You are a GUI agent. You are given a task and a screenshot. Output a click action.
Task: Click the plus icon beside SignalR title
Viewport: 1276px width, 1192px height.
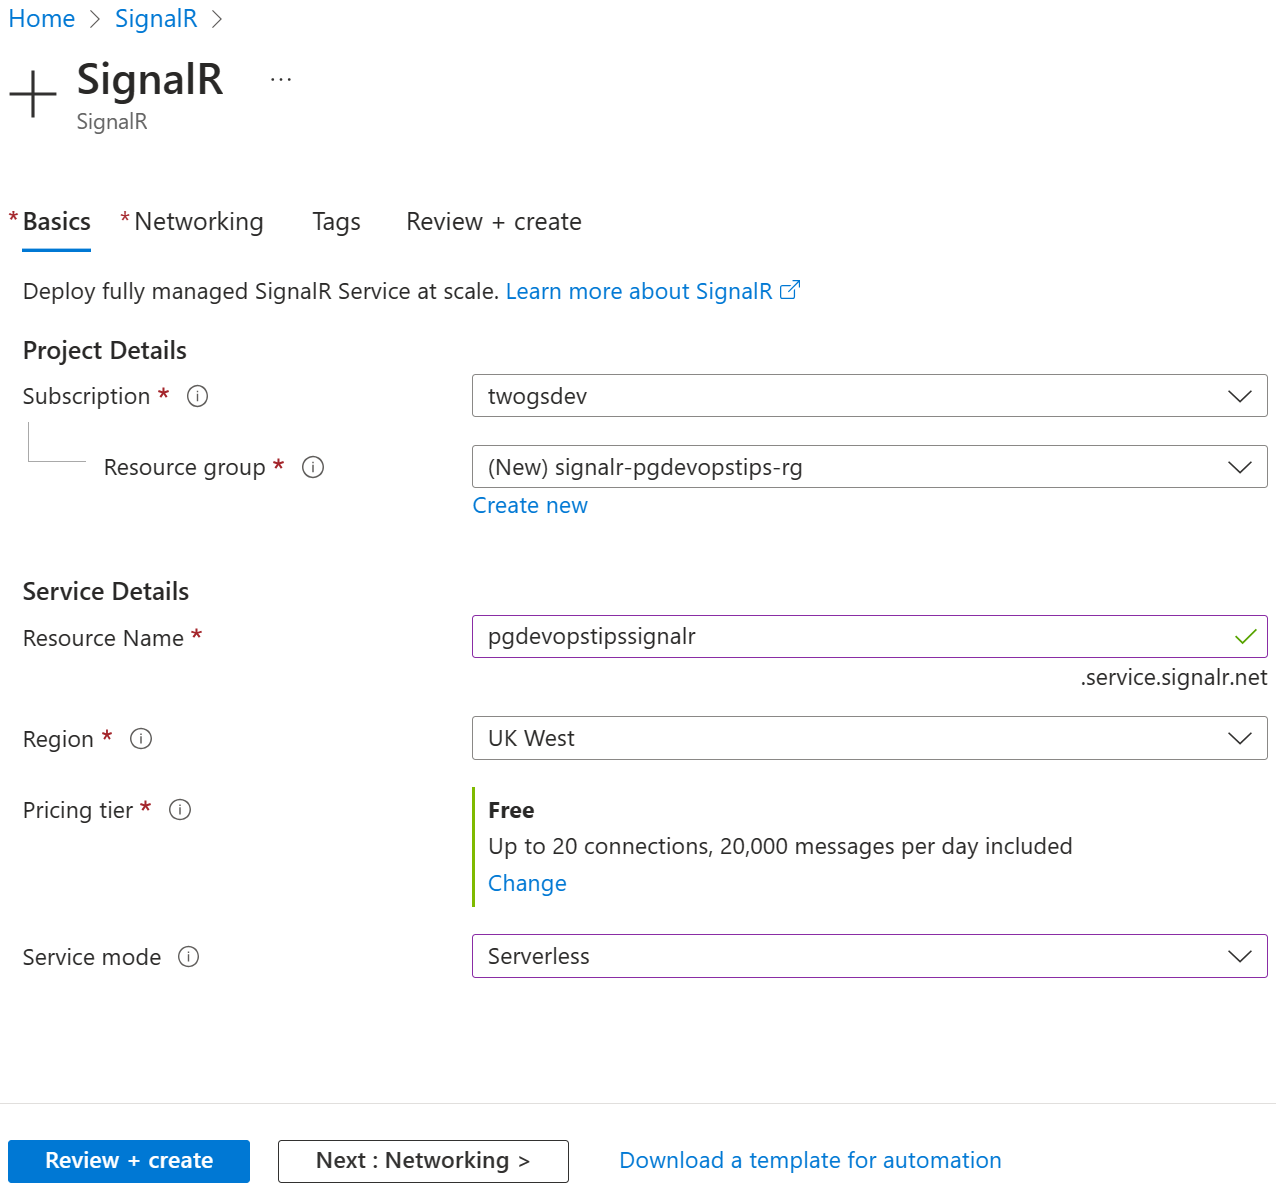pyautogui.click(x=33, y=94)
